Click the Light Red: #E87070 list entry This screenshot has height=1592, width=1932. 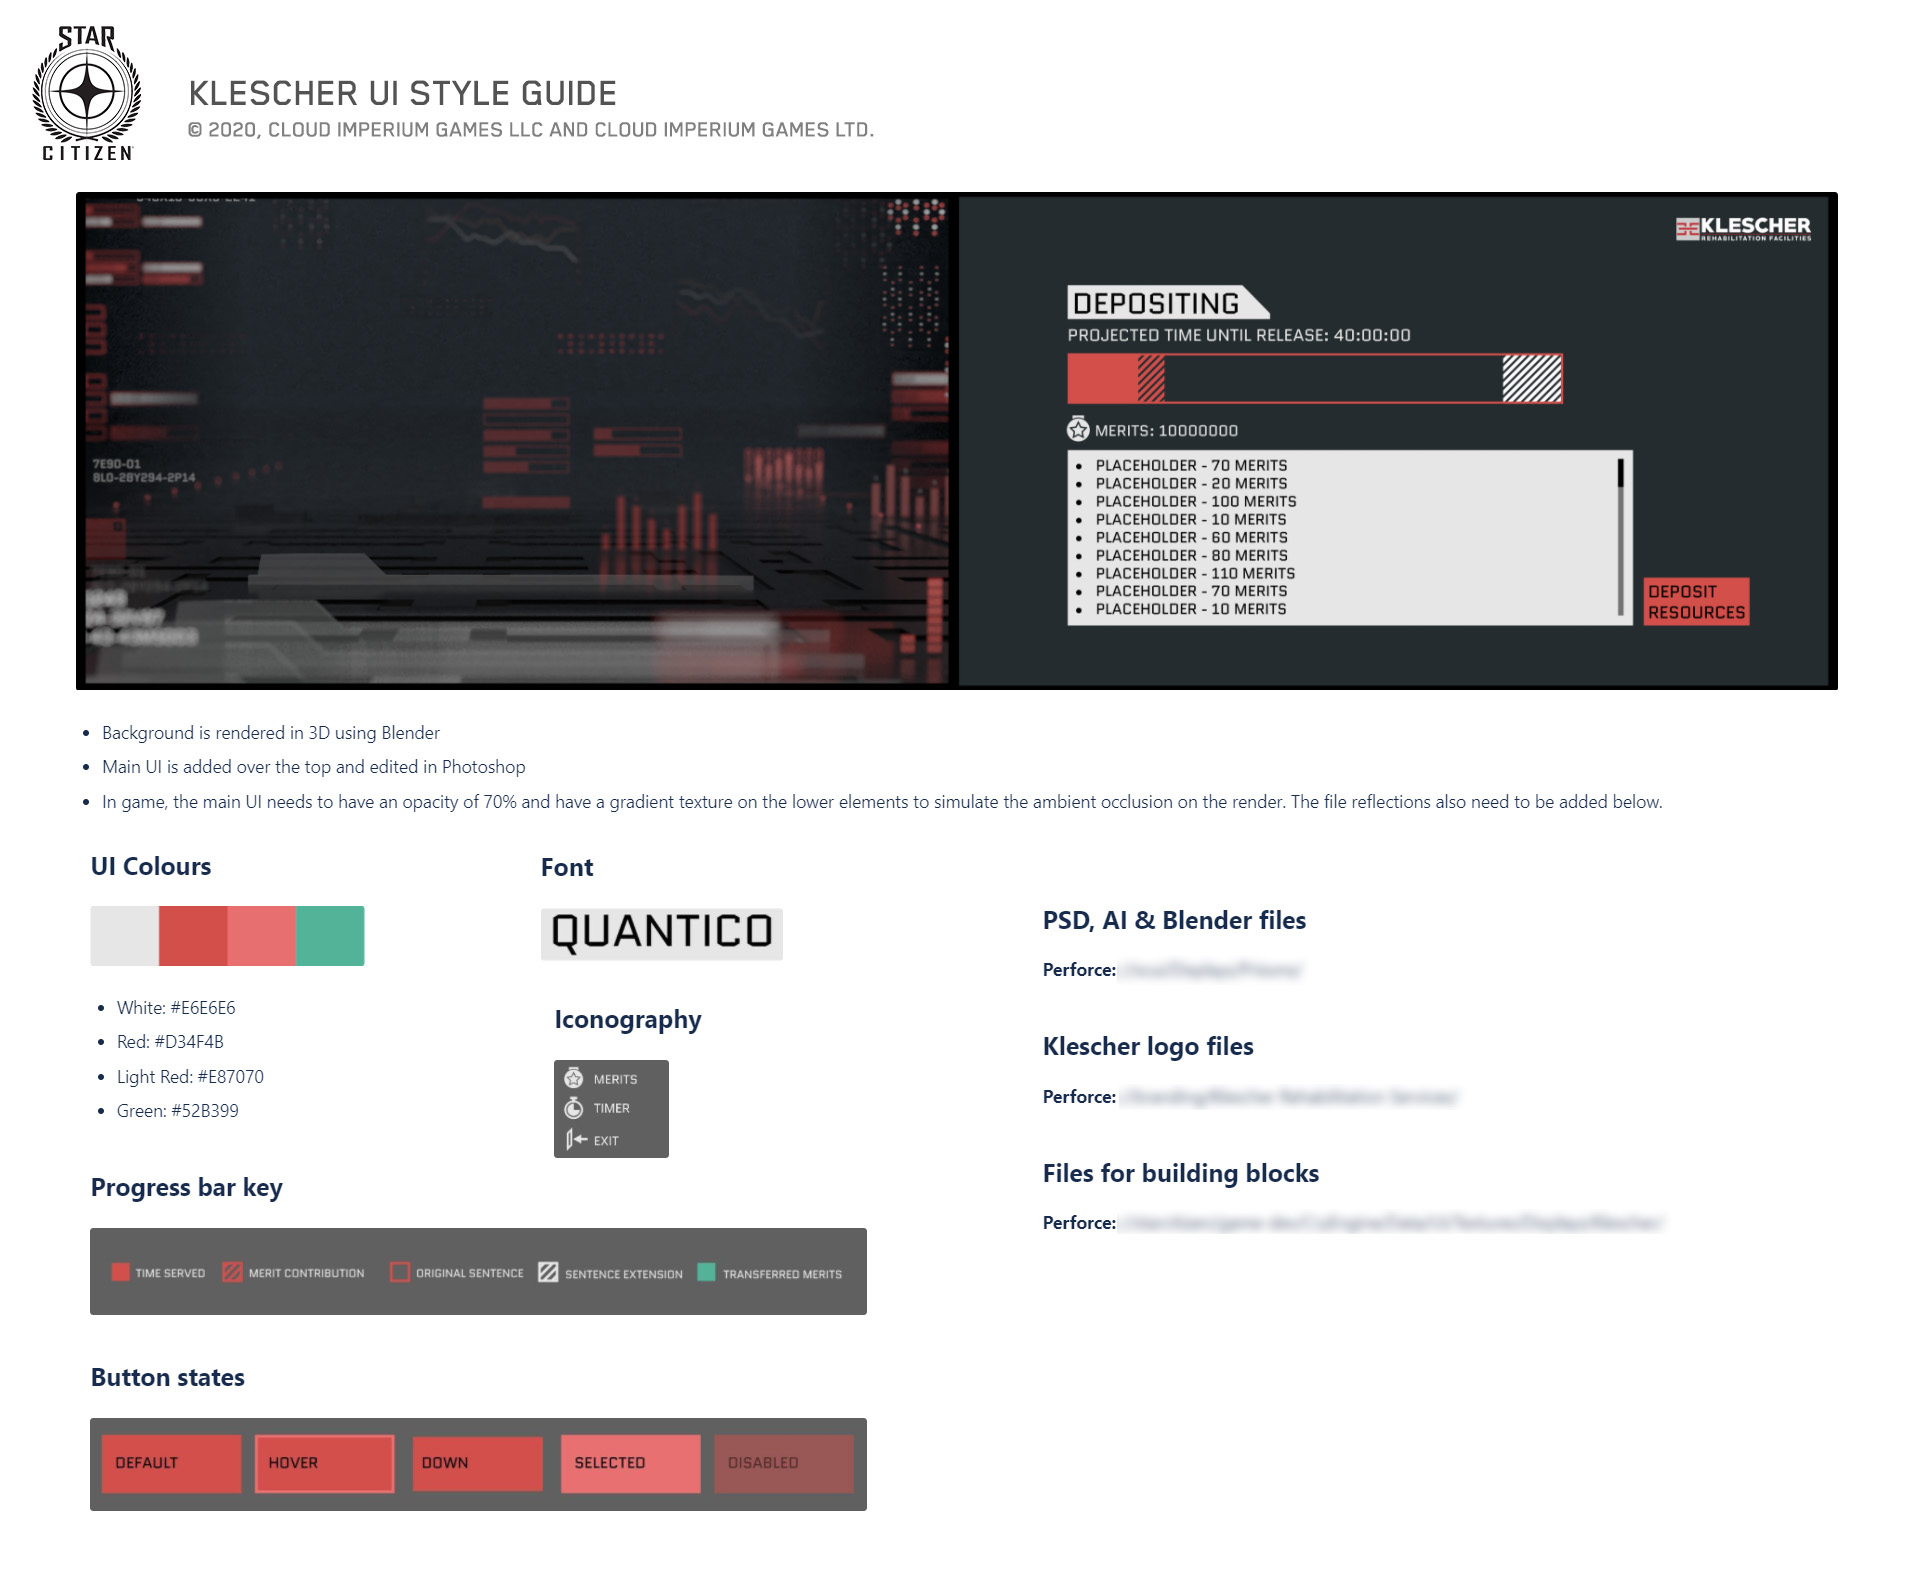[x=190, y=1076]
